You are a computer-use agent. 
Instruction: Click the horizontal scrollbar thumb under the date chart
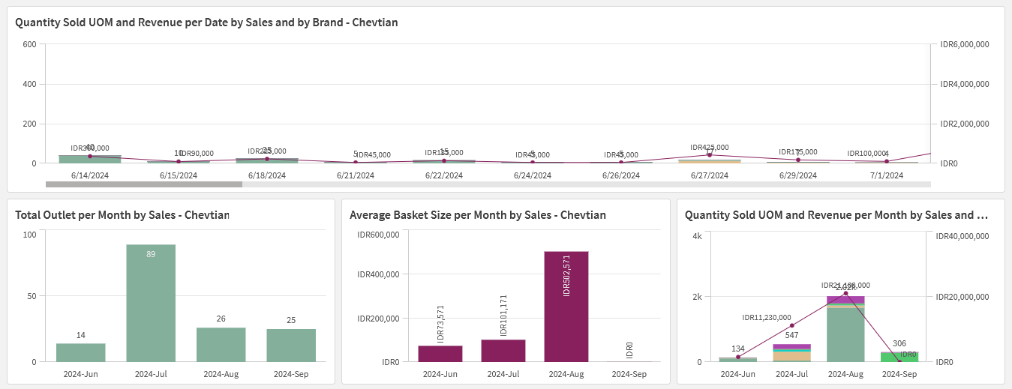coord(144,184)
